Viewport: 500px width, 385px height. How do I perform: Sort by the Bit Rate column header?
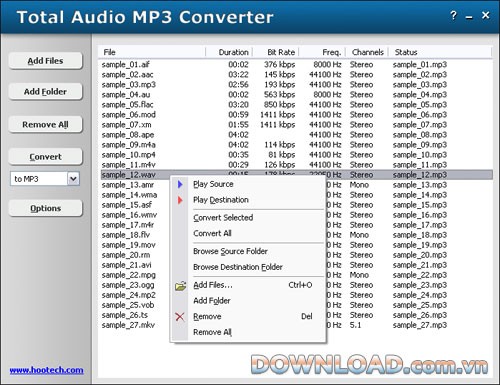point(276,52)
